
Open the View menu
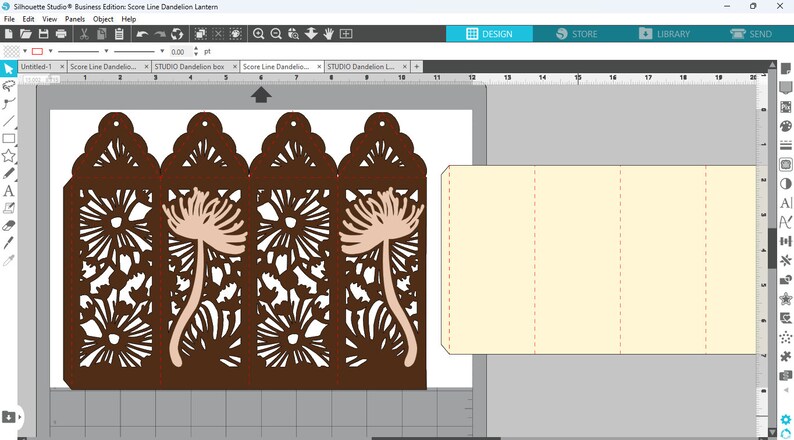click(50, 19)
